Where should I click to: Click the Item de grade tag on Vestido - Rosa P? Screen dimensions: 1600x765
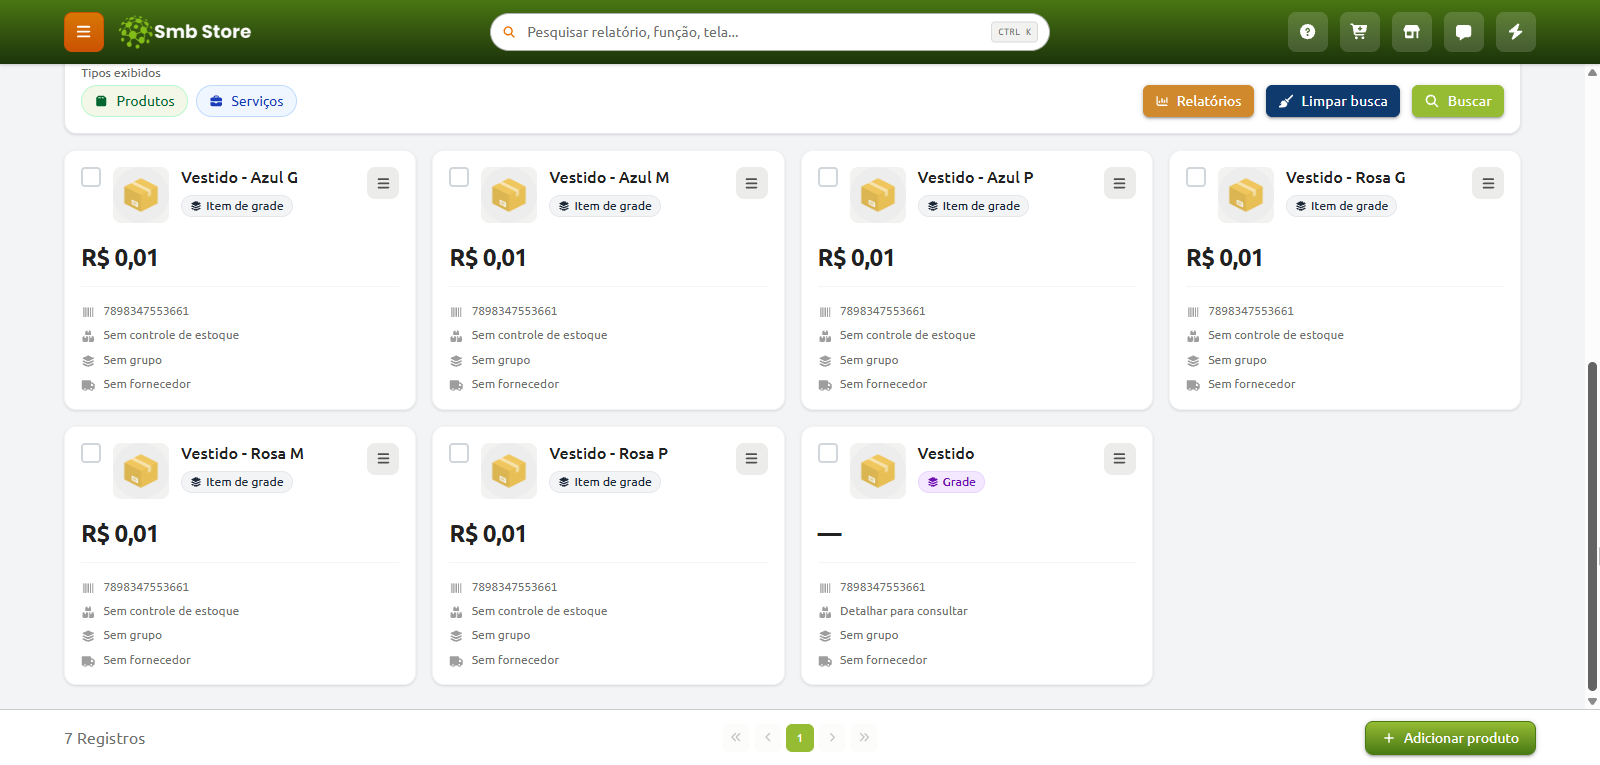[x=605, y=482]
